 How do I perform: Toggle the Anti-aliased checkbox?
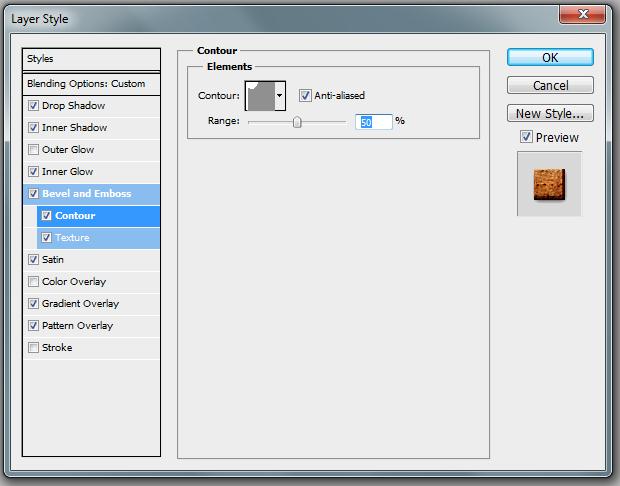(306, 96)
